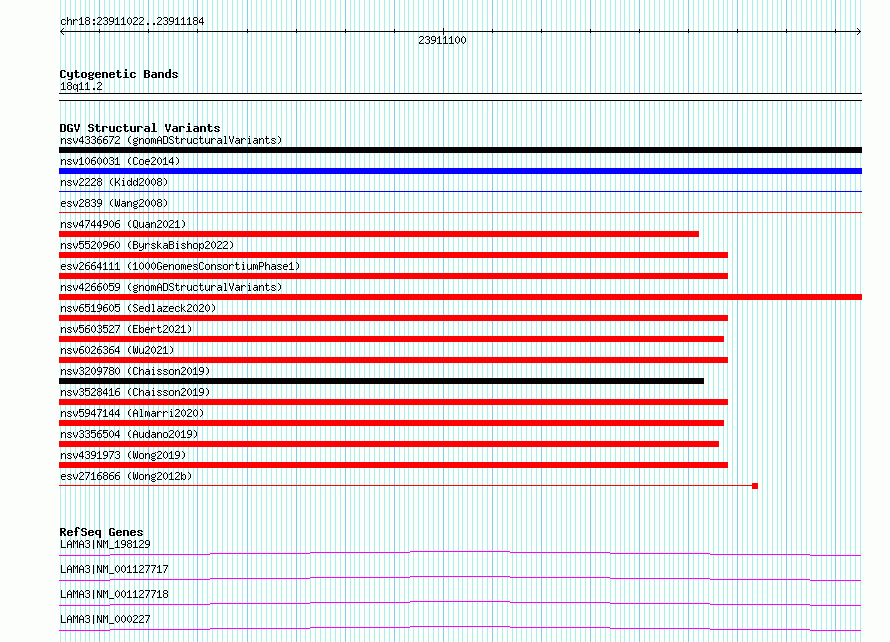Open variant nsv2228 (Kidd2008)
890x642 pixels.
pos(114,182)
